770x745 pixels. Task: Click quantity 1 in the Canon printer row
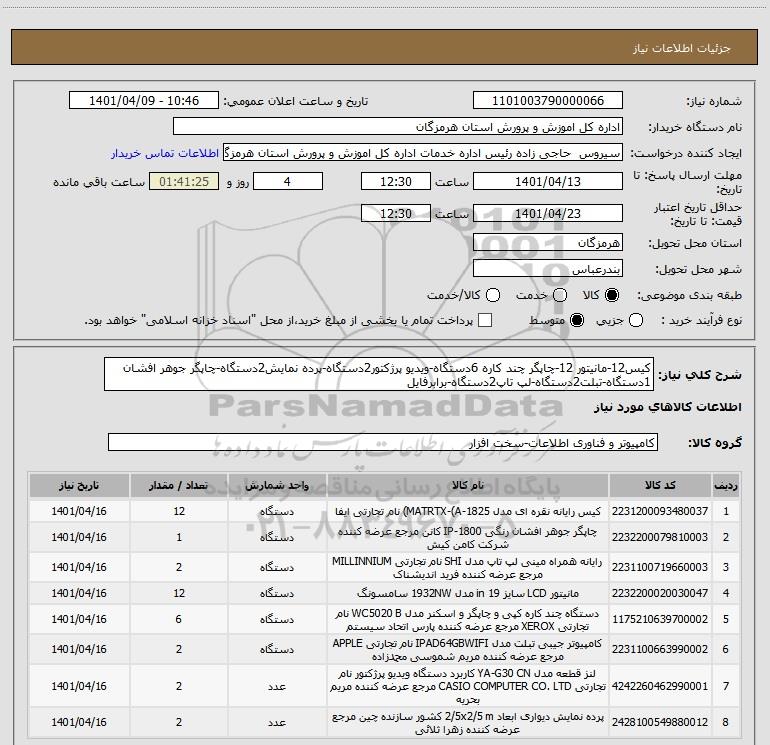coord(179,537)
